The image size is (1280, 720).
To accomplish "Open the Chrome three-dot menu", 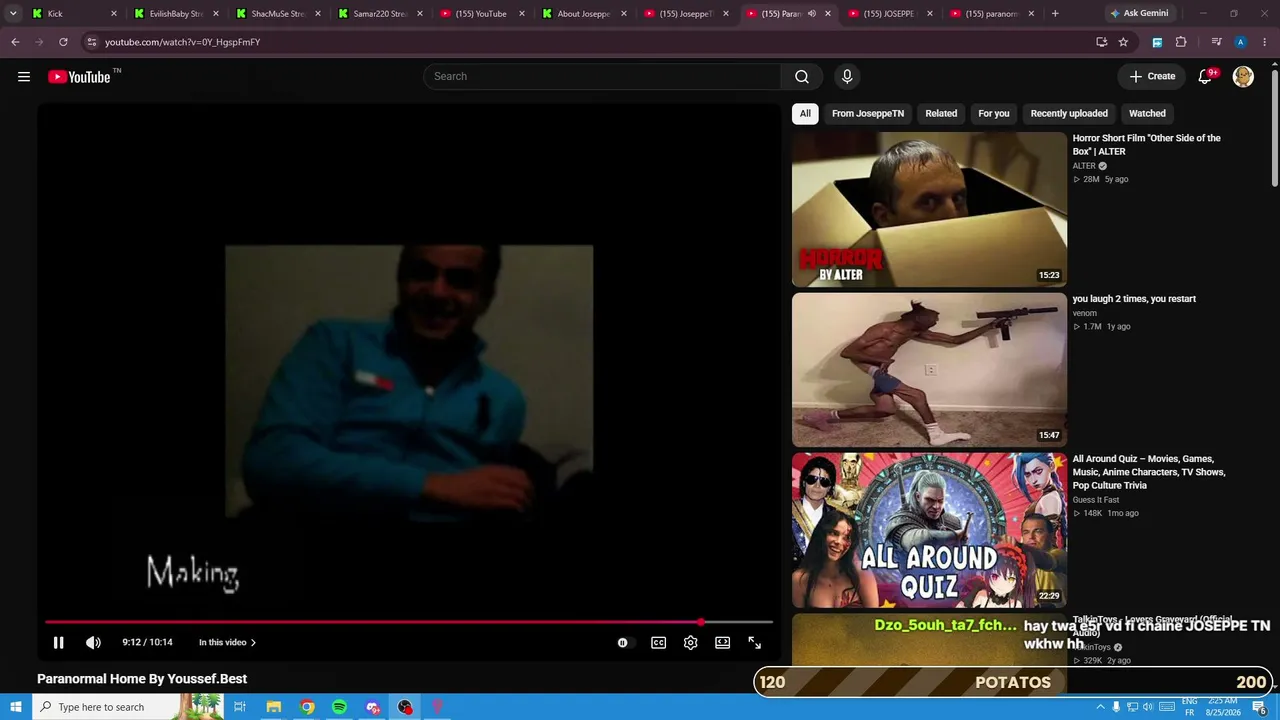I will (x=1265, y=42).
